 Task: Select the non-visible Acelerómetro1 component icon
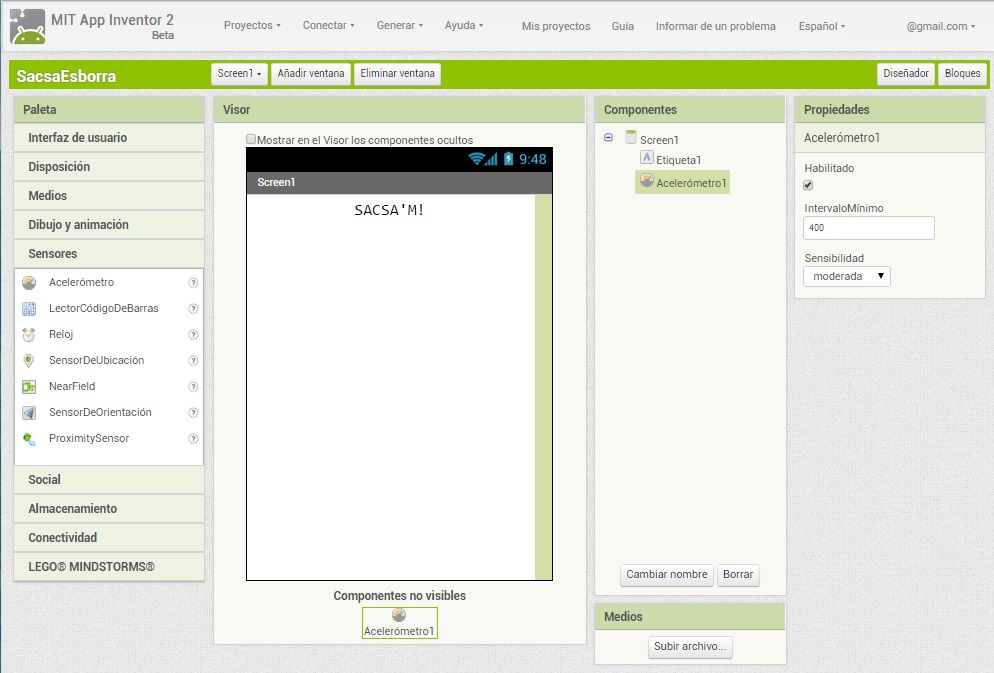click(399, 615)
